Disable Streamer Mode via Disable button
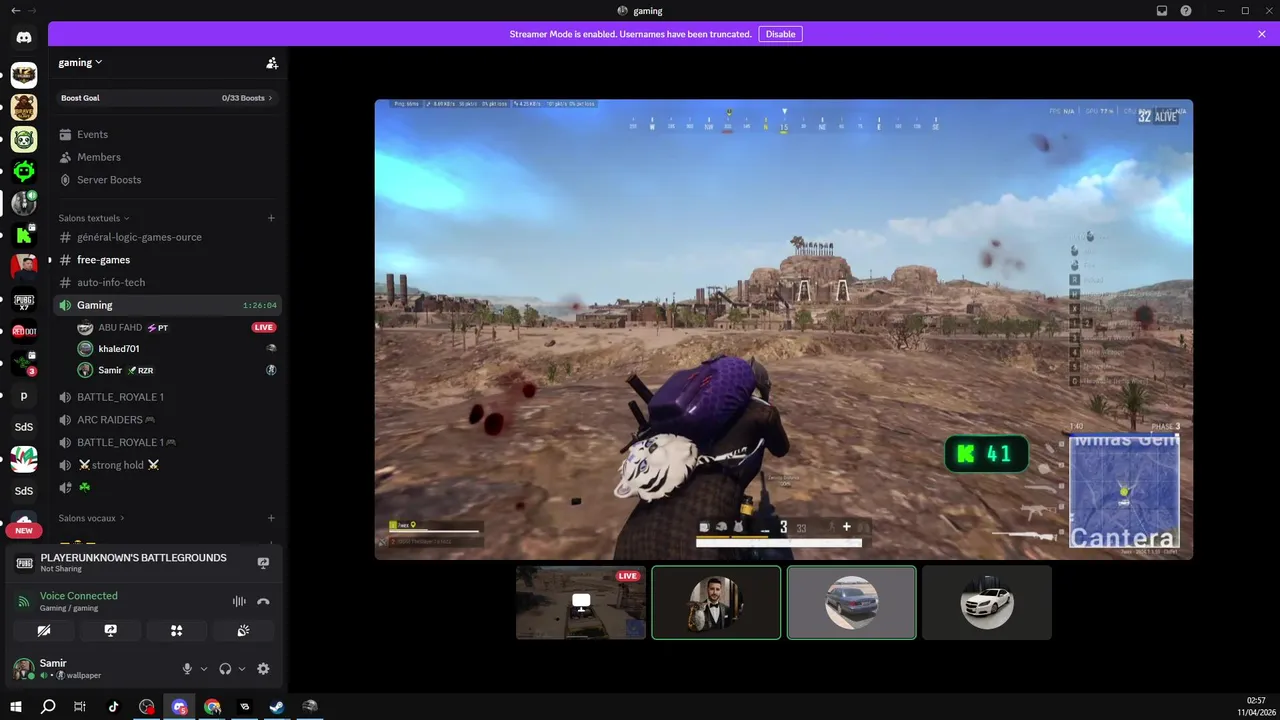1280x720 pixels. click(x=780, y=34)
